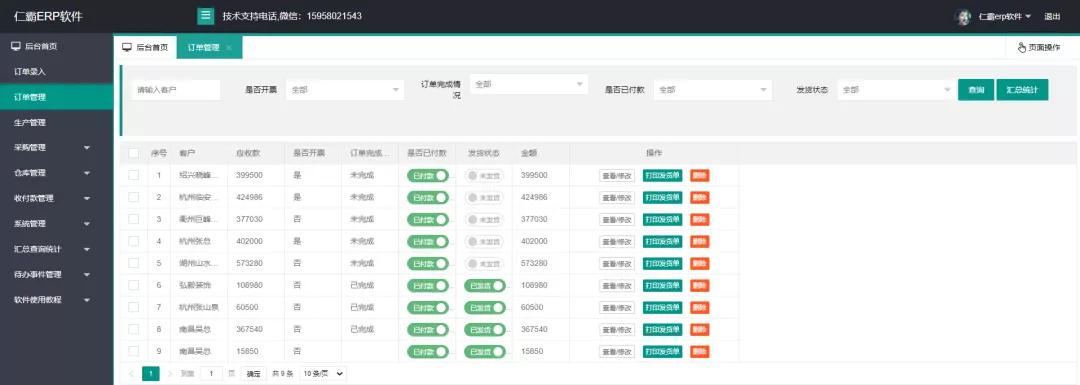The width and height of the screenshot is (1080, 385).
Task: Click 查看/修改 for order 402000
Action: 616,242
